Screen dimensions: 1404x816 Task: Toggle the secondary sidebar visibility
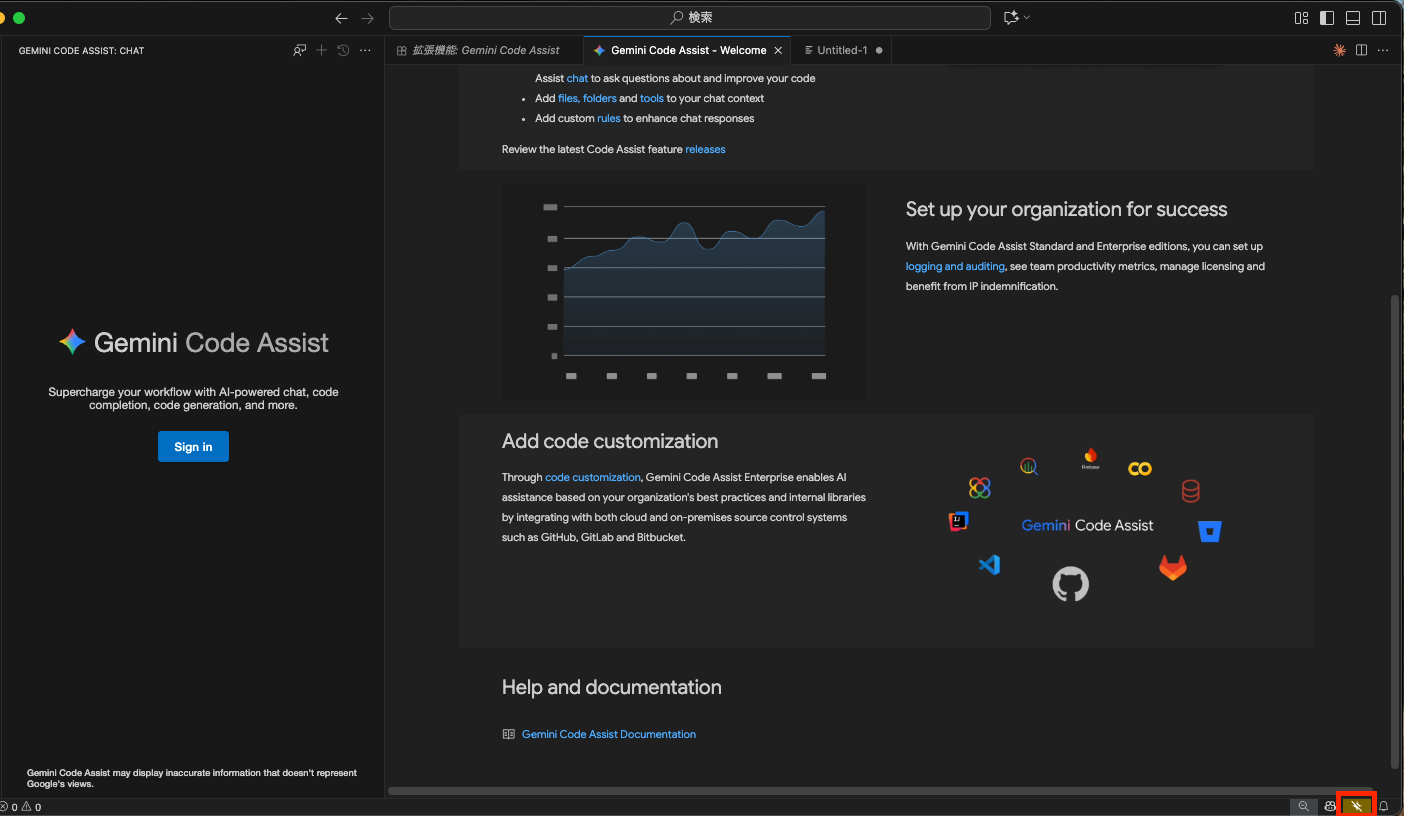(1379, 18)
